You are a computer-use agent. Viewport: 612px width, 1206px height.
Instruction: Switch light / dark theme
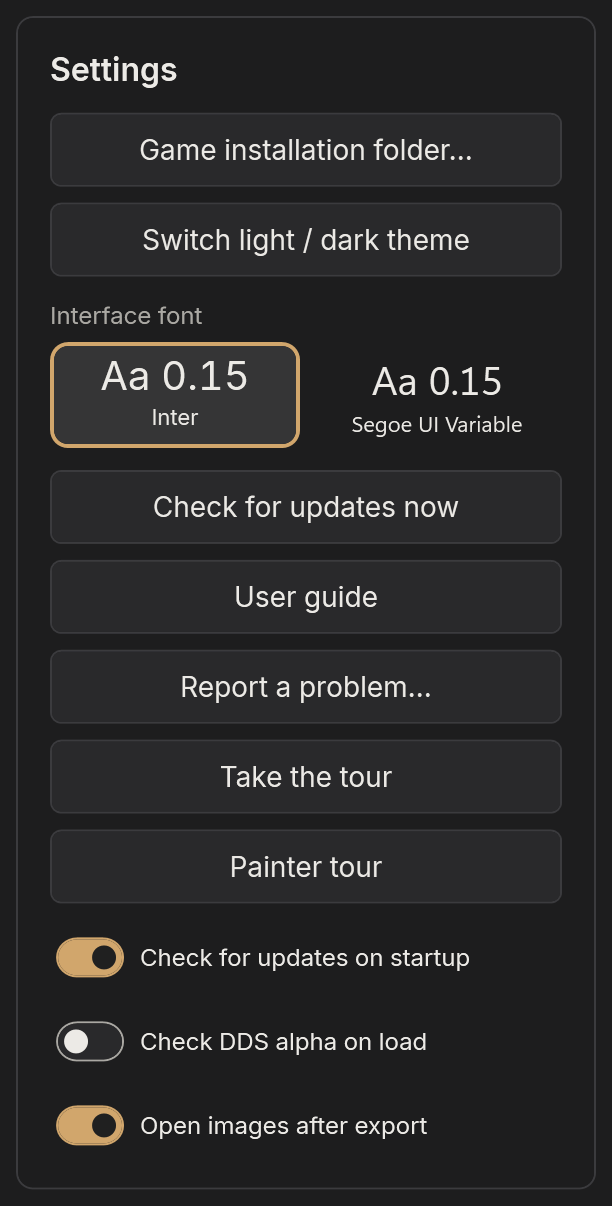(306, 240)
